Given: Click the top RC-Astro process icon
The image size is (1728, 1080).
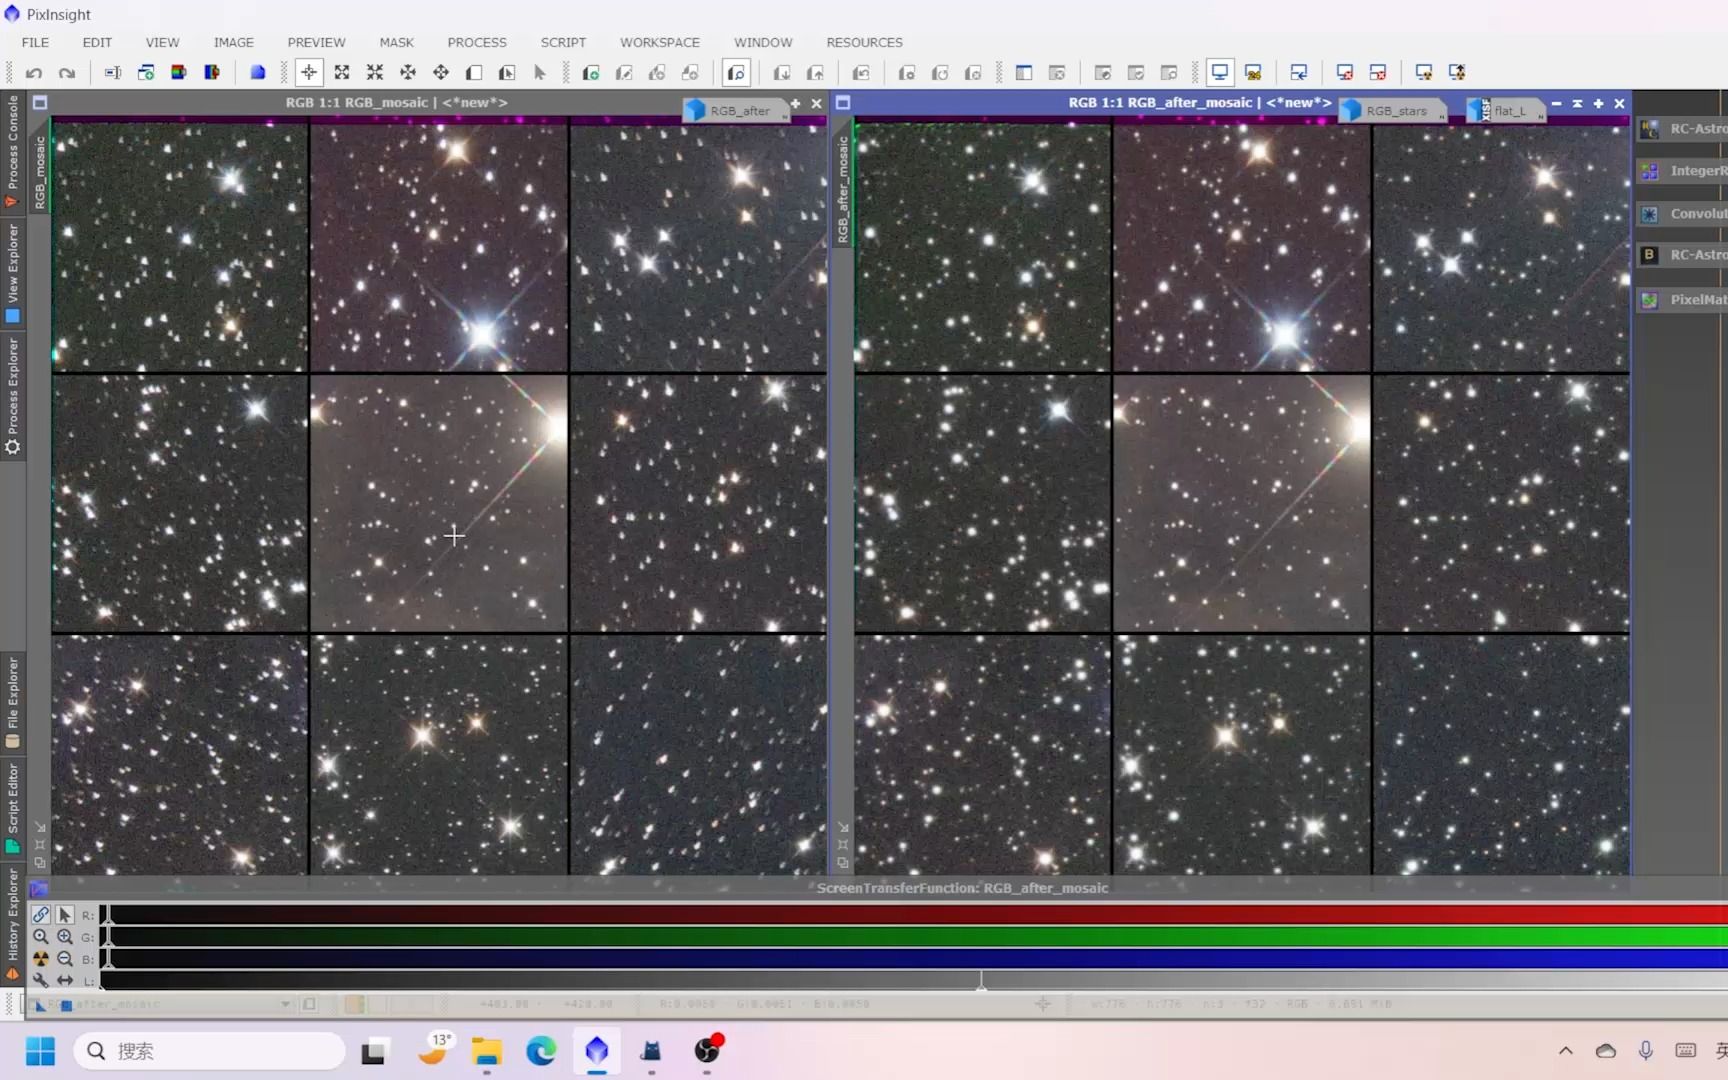Looking at the screenshot, I should tap(1650, 129).
